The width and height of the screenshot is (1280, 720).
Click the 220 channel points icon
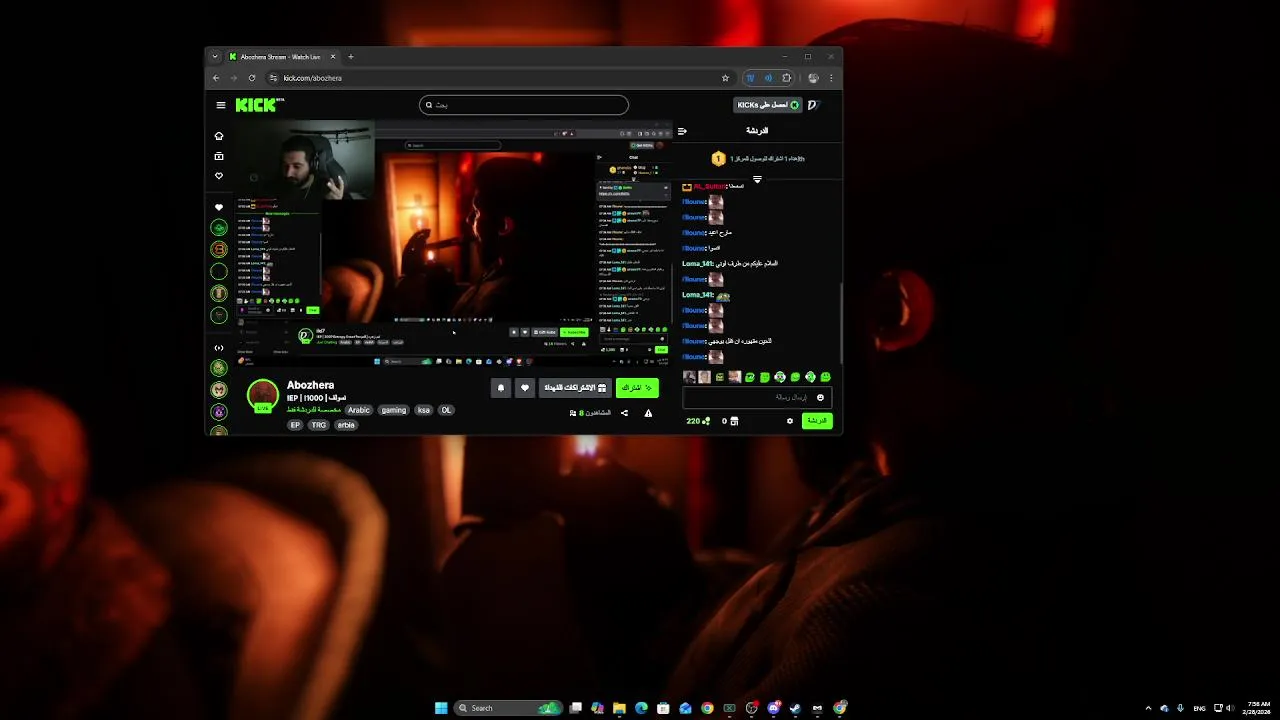[x=705, y=421]
